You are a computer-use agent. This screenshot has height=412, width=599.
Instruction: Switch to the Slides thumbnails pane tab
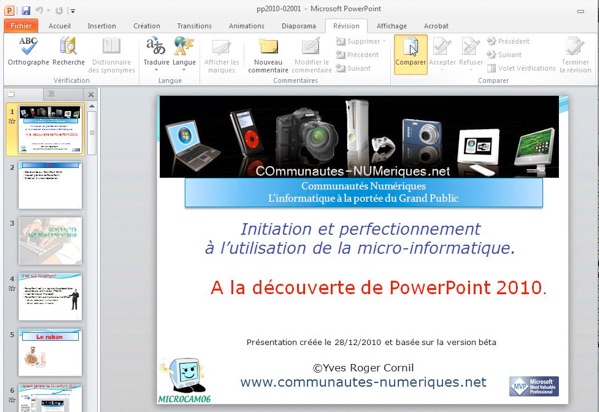click(x=11, y=94)
